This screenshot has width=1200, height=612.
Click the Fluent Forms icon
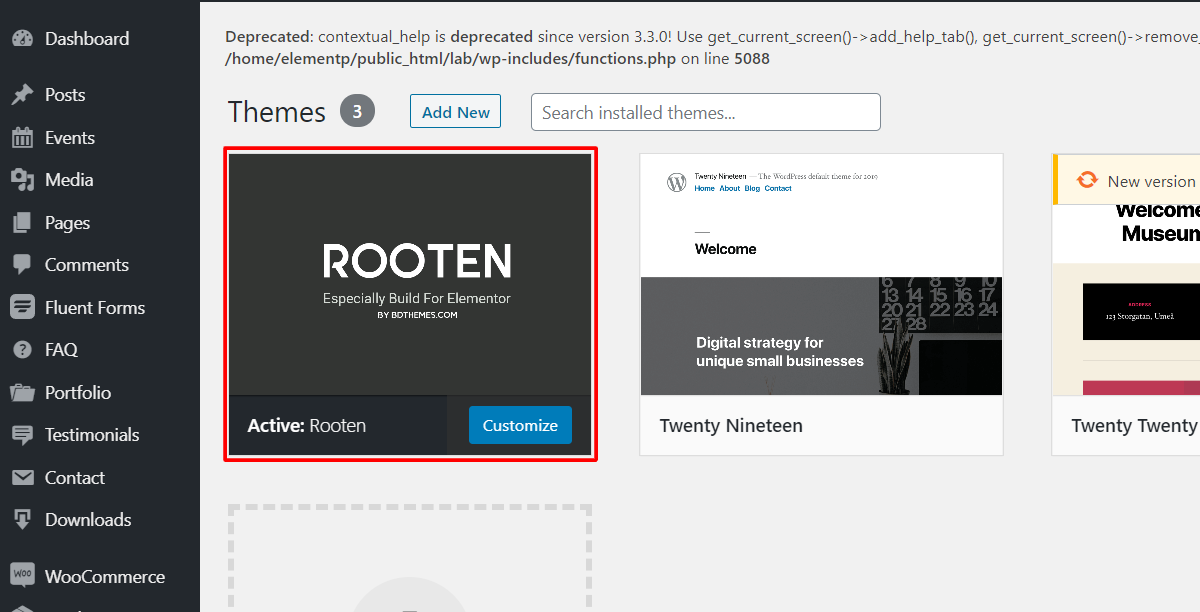[x=23, y=308]
